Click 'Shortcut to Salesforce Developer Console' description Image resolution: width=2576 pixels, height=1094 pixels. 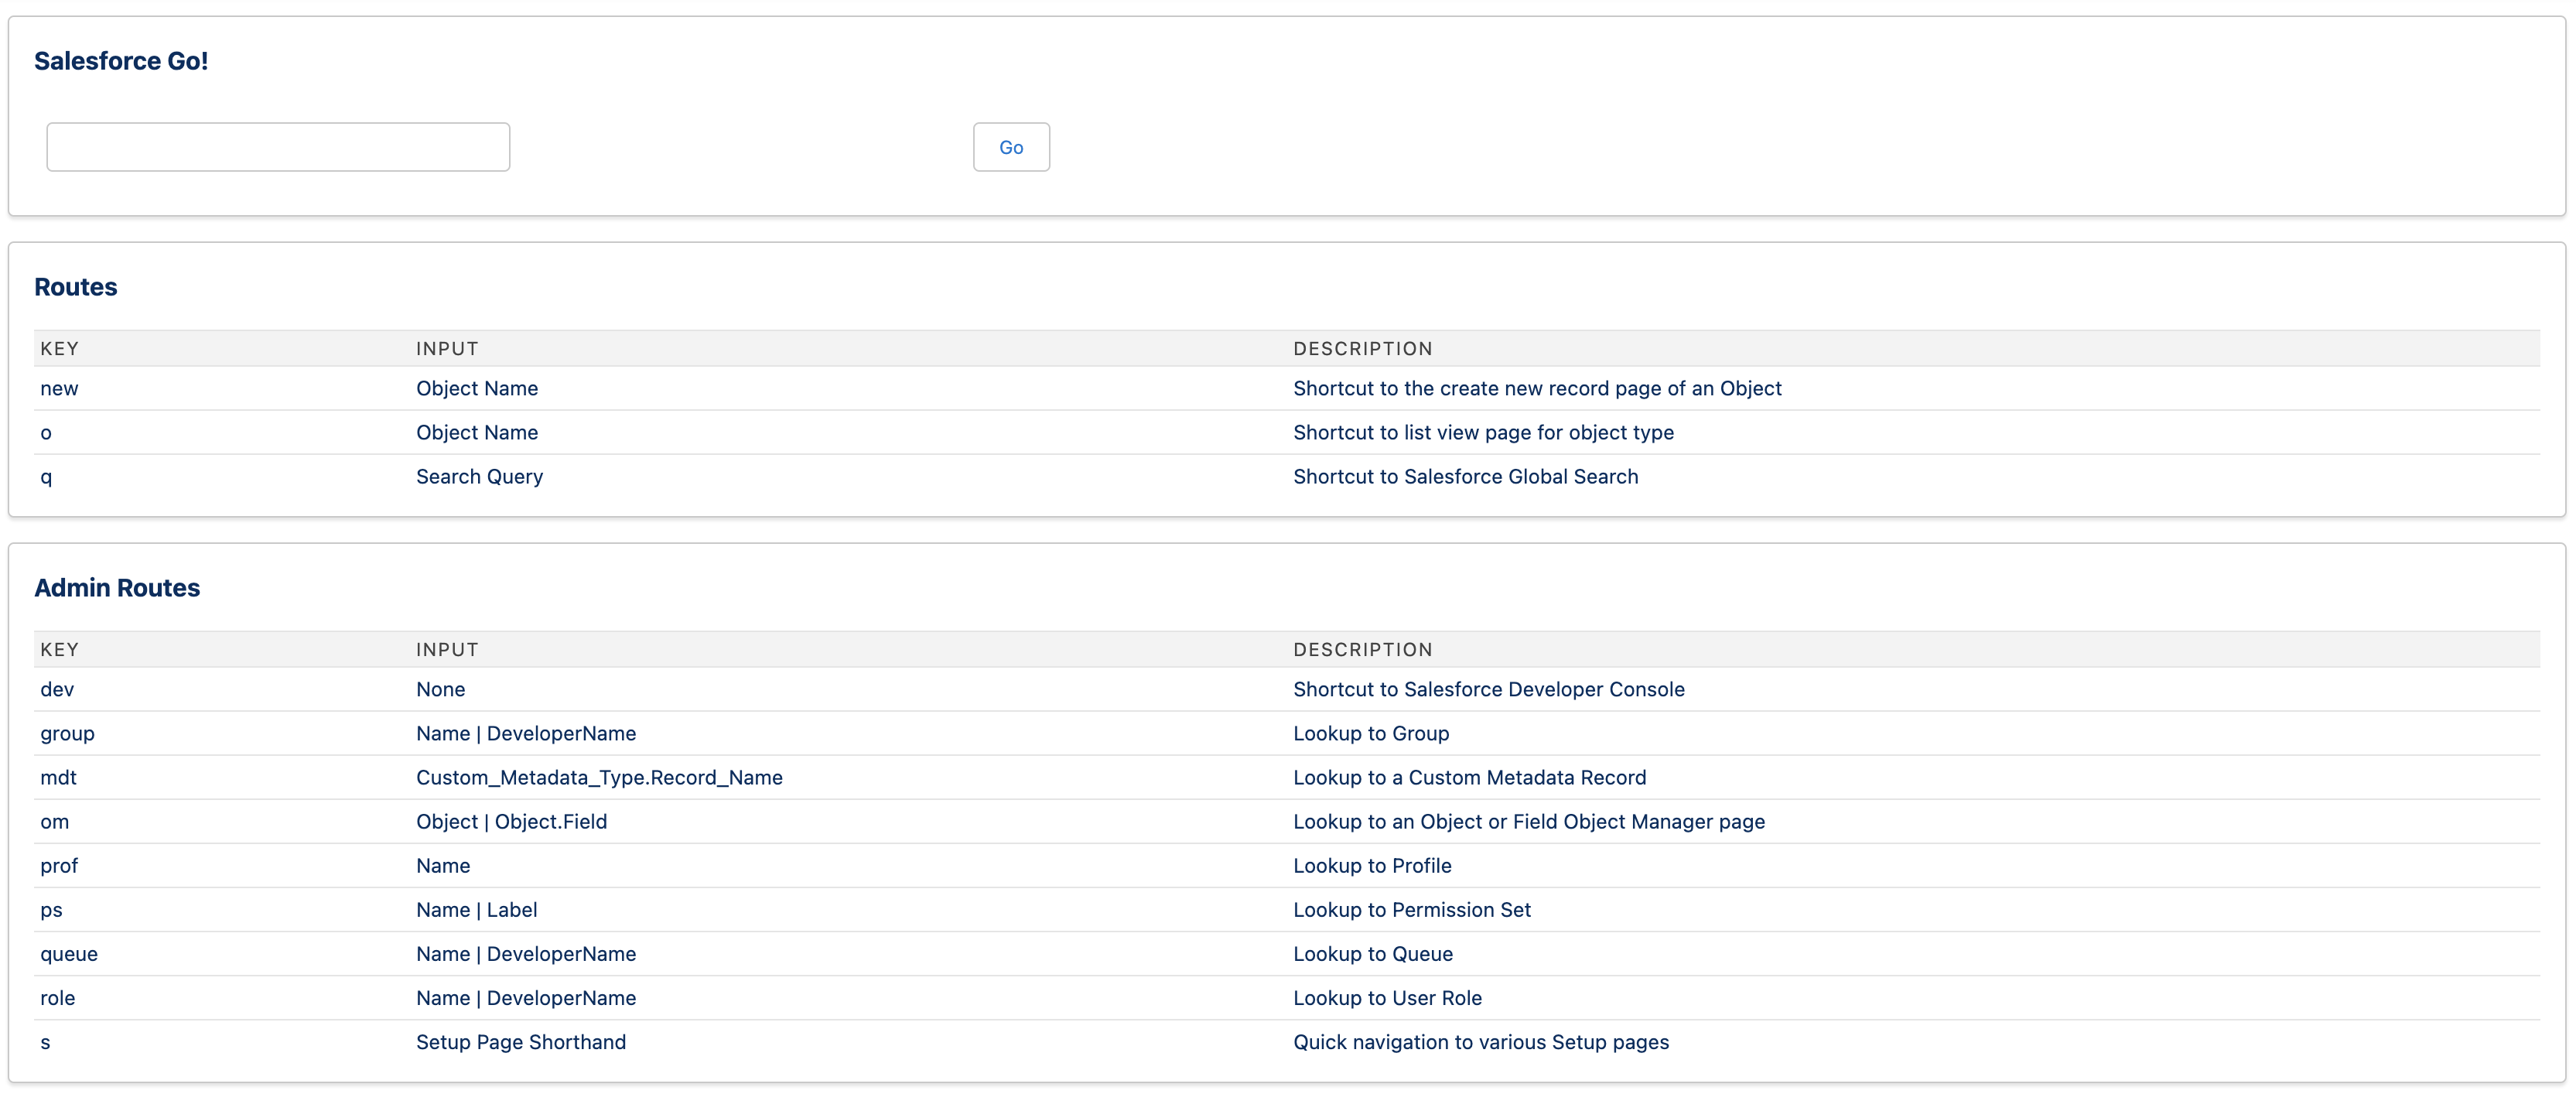point(1488,689)
